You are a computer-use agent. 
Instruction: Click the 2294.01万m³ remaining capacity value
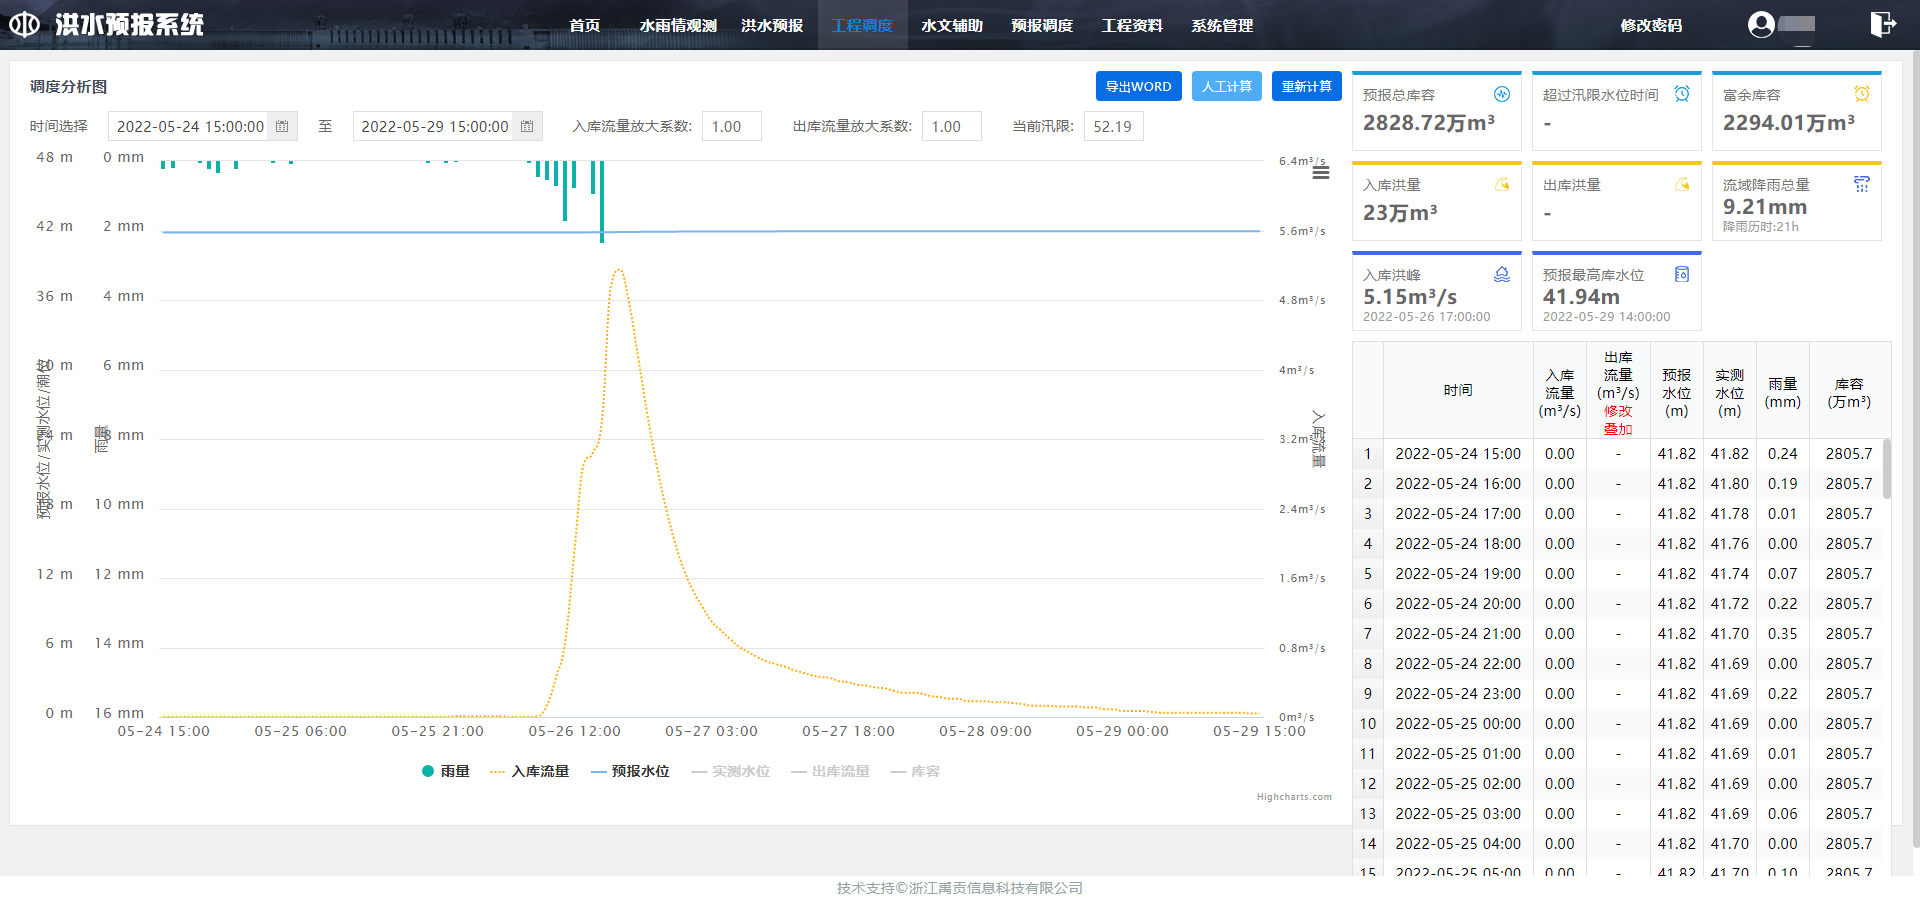coord(1789,122)
